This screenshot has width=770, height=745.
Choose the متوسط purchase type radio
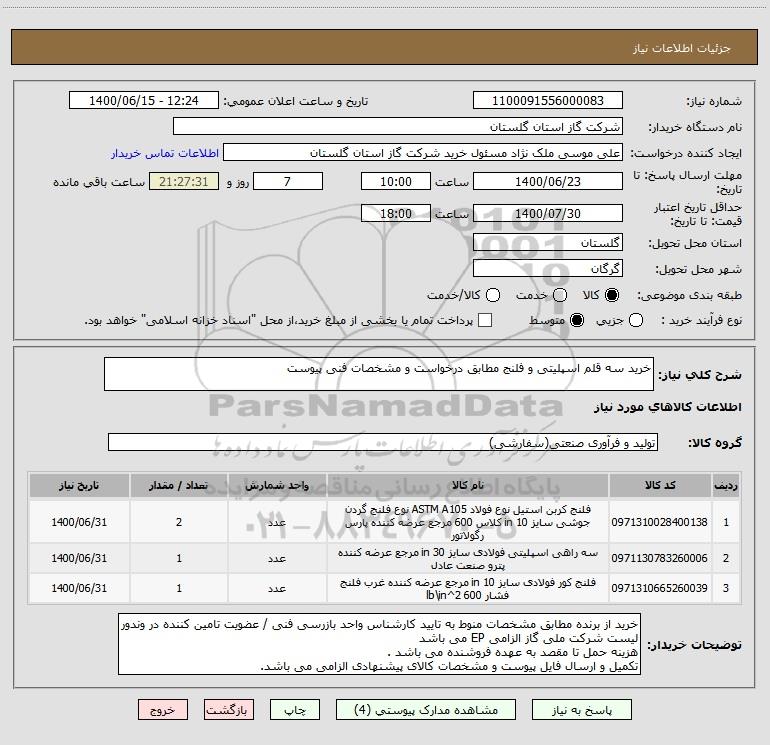click(577, 320)
